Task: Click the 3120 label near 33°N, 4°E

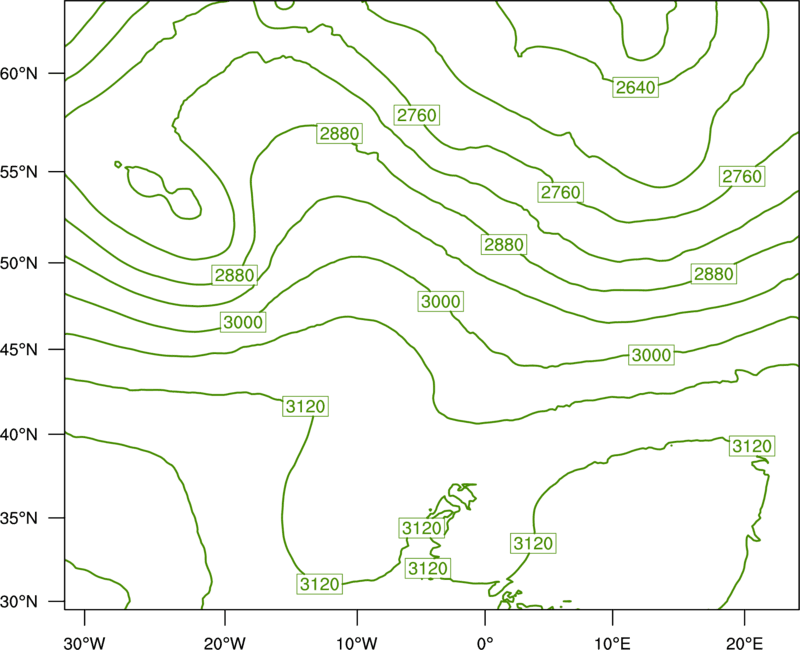Action: click(533, 543)
